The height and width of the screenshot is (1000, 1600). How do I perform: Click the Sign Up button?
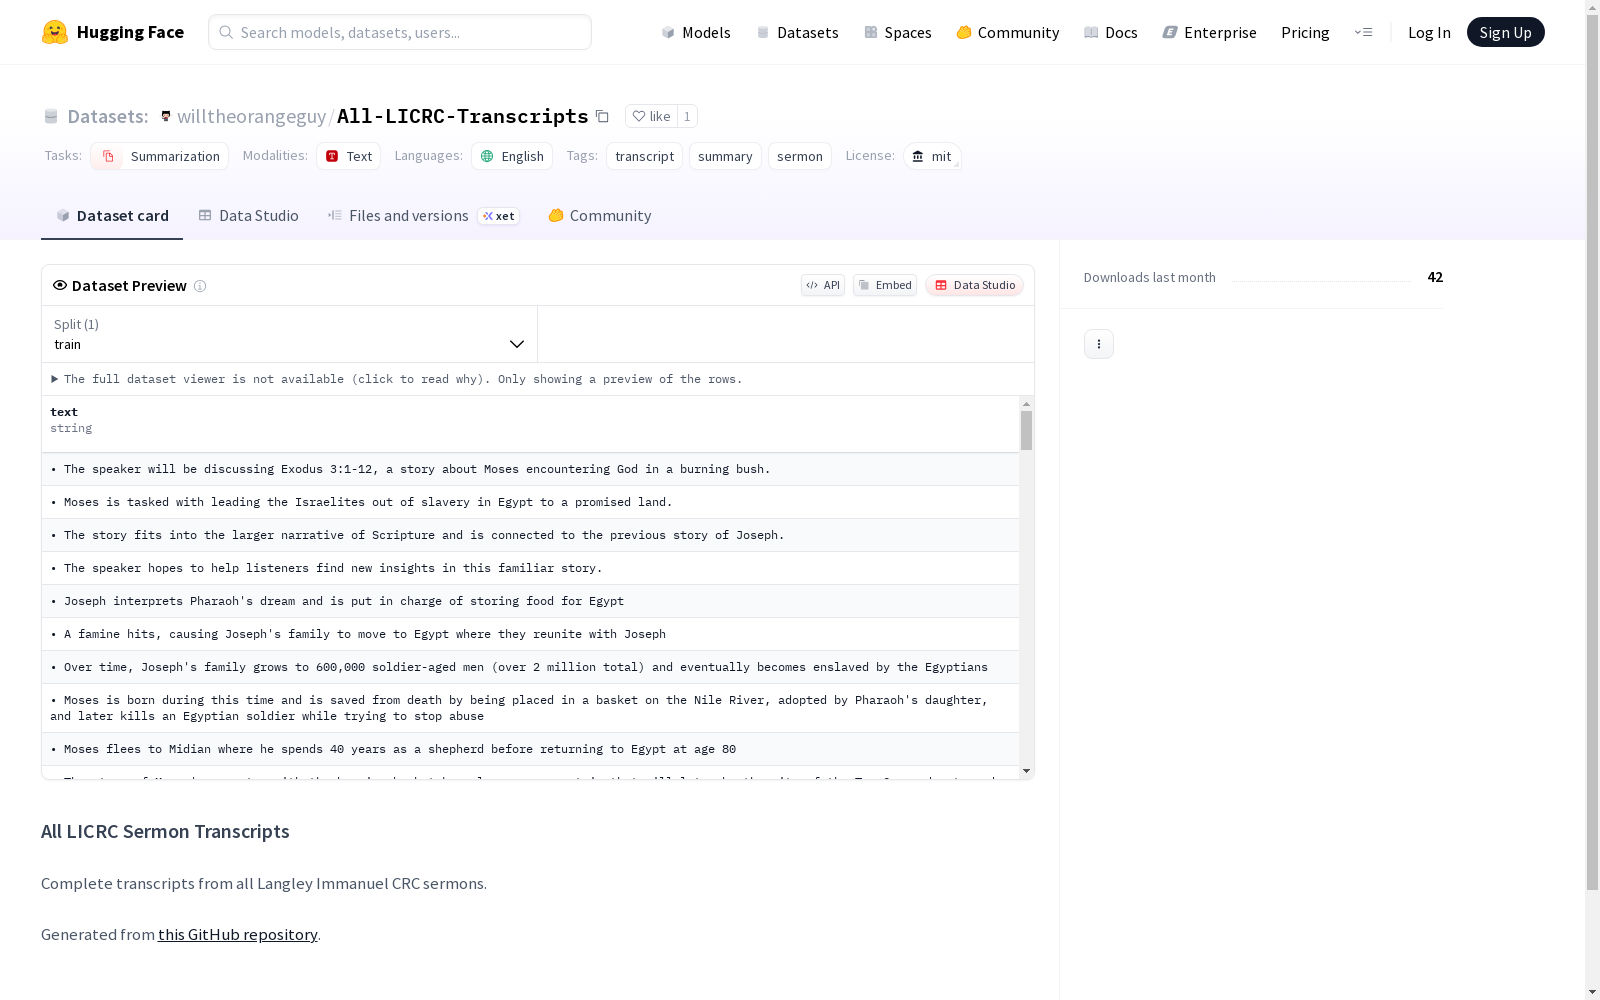(x=1505, y=32)
